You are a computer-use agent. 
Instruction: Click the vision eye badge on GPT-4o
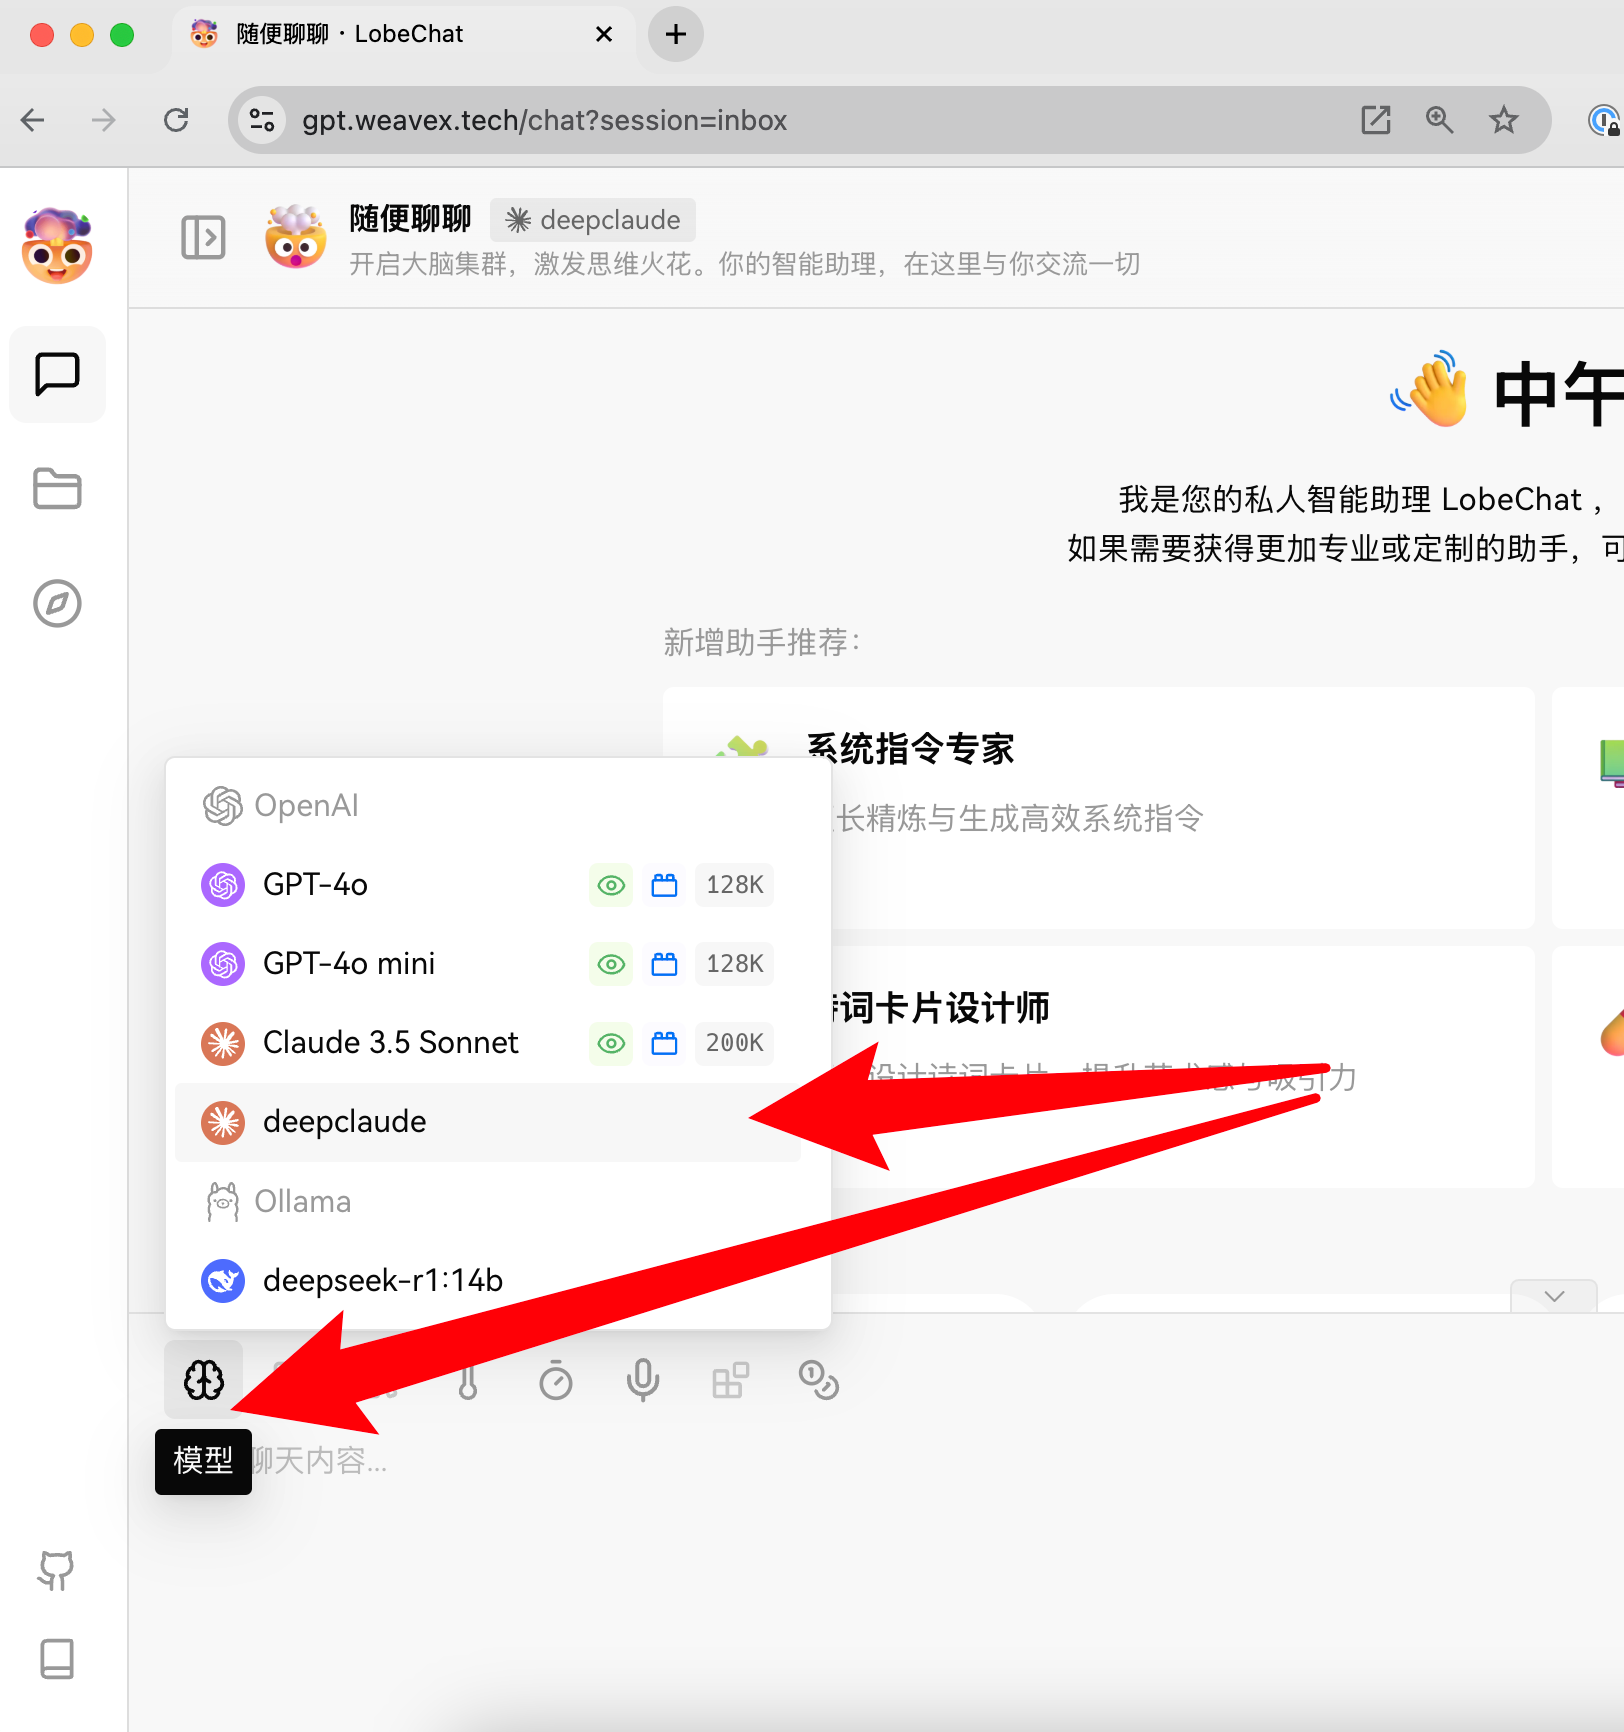pyautogui.click(x=611, y=885)
